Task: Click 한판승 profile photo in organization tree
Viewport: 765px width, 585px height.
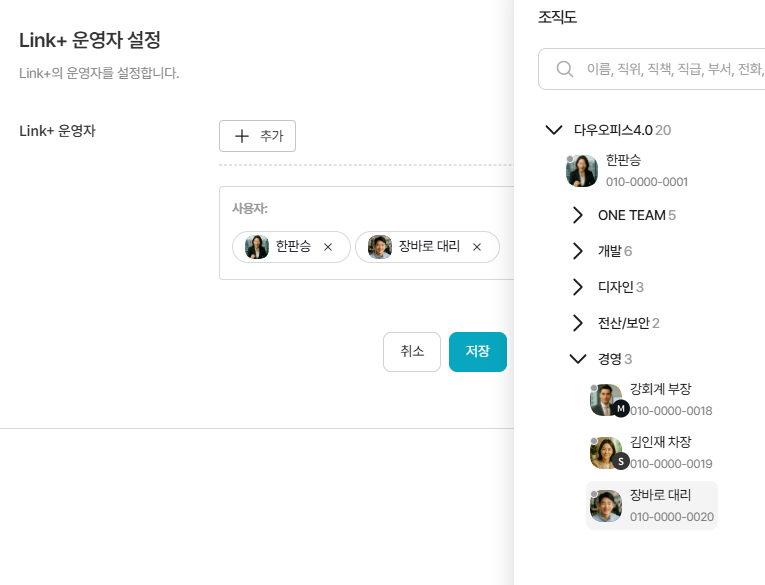Action: (x=582, y=171)
